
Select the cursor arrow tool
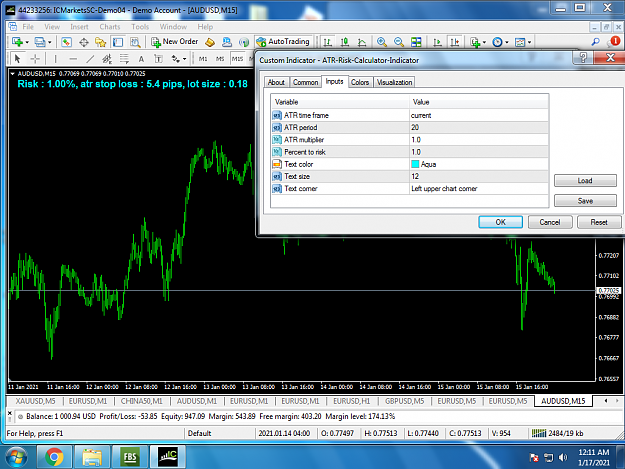[x=17, y=59]
